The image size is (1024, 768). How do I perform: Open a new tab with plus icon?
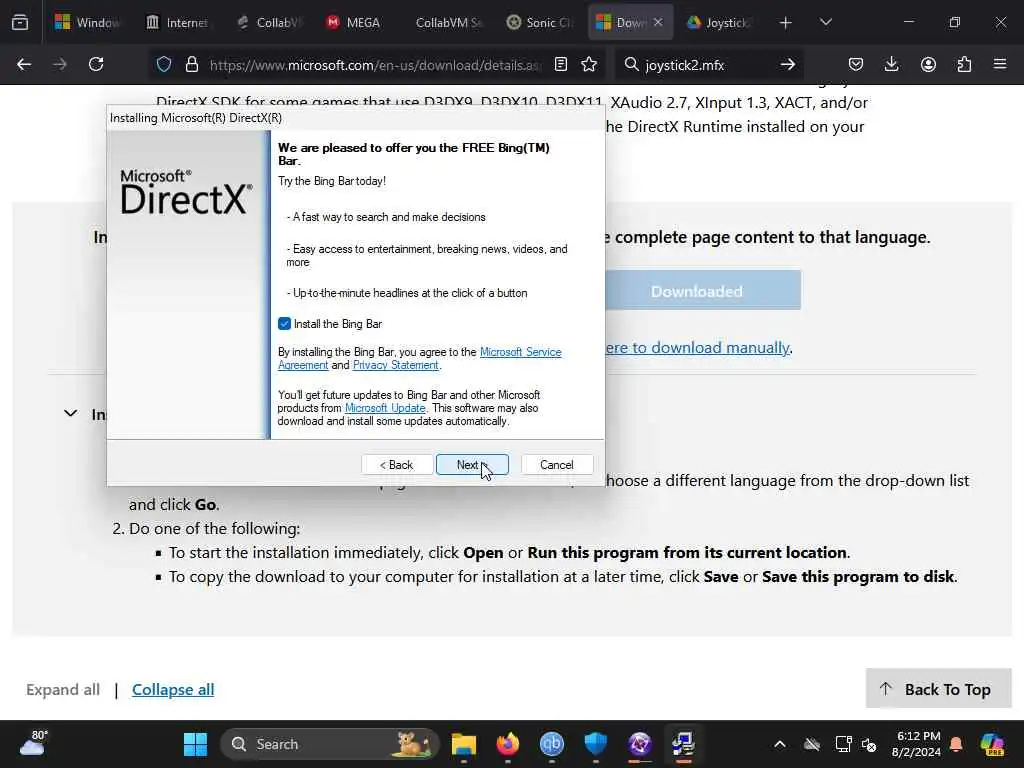(x=786, y=22)
